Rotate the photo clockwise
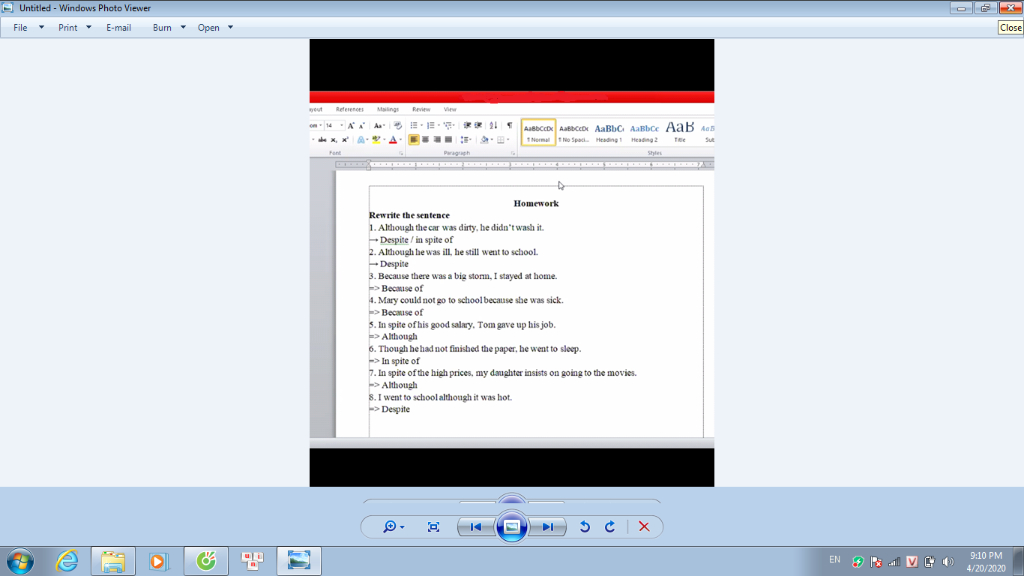Screen dimensions: 1024x576 (x=610, y=527)
